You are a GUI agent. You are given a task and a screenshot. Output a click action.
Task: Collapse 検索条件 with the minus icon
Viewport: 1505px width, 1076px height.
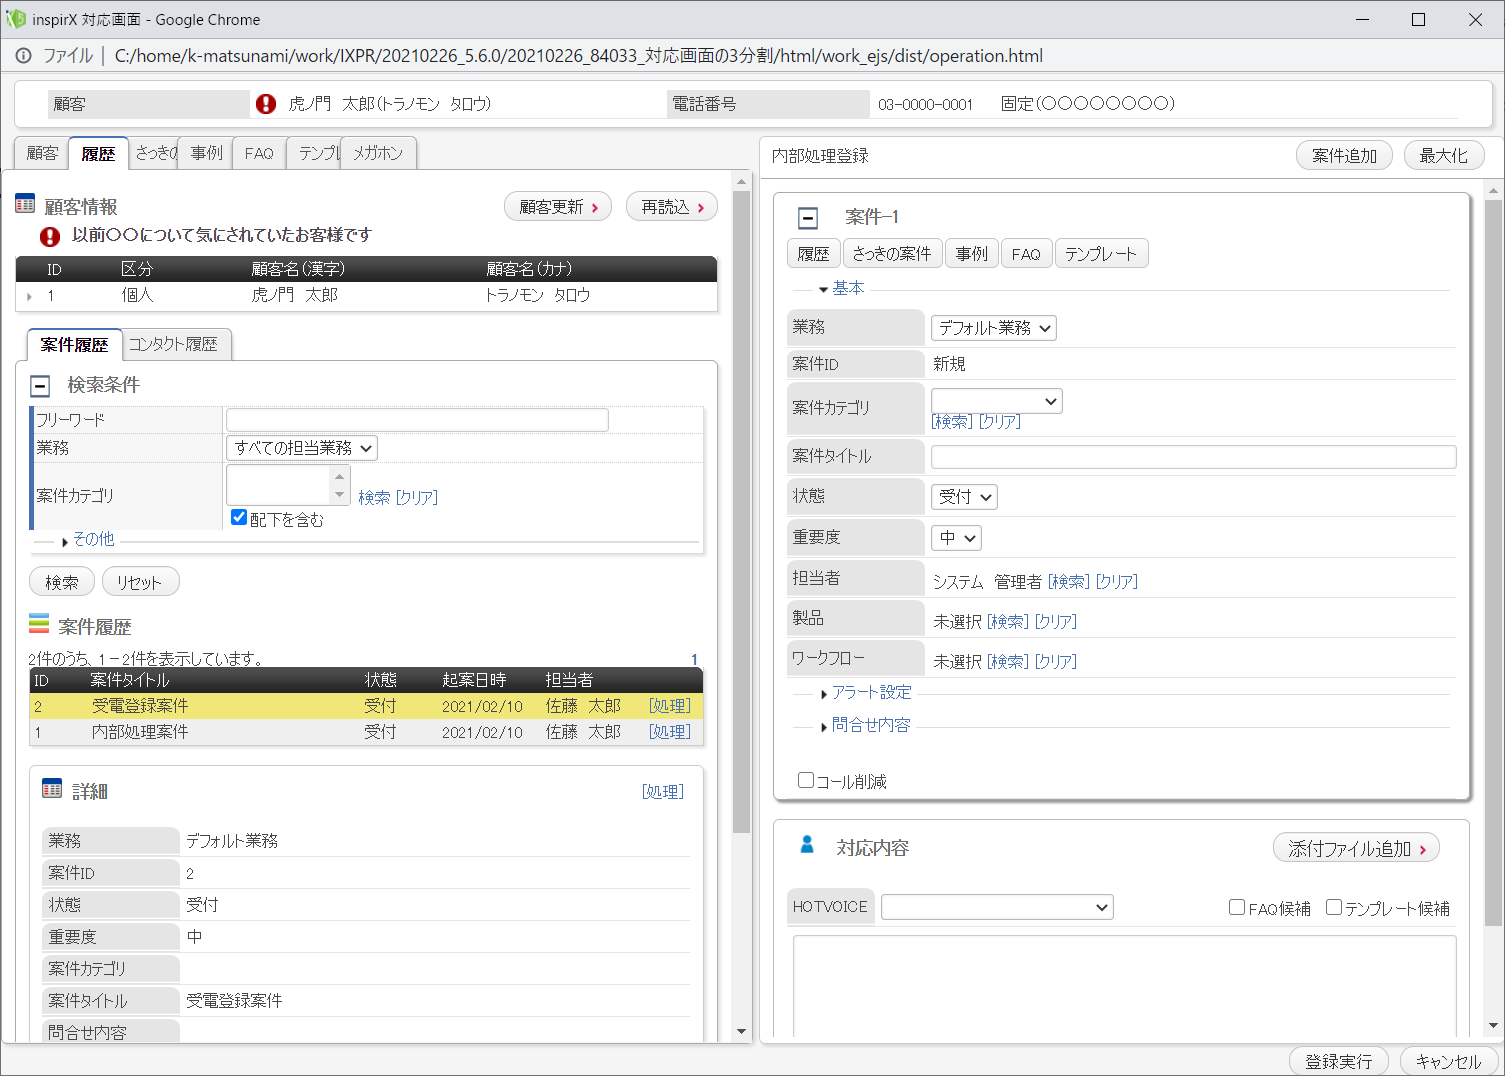point(40,386)
